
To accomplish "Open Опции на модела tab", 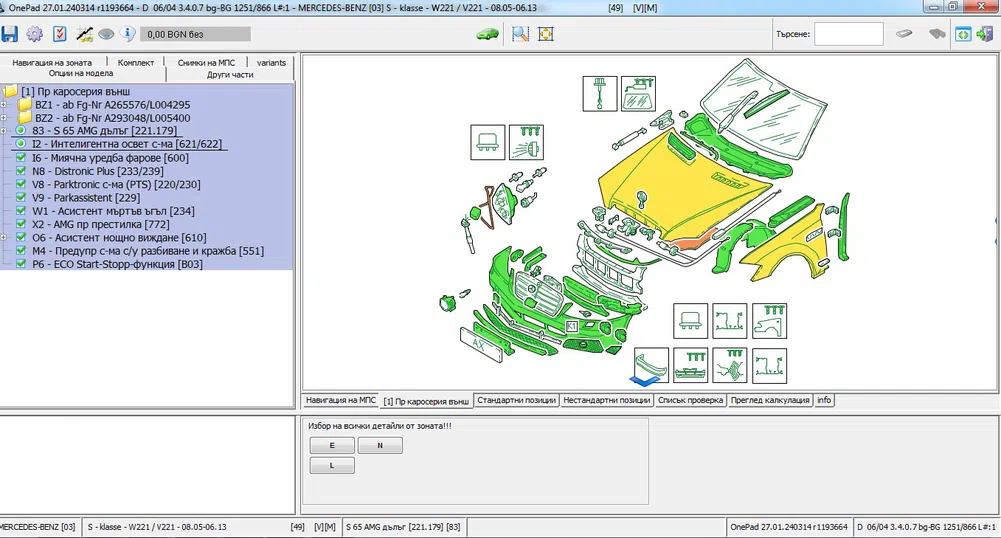I will coord(81,74).
